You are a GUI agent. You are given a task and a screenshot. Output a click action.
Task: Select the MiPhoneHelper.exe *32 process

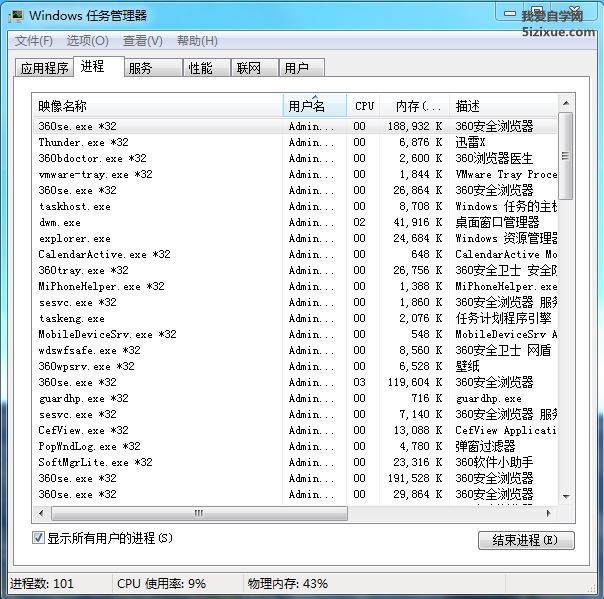click(295, 286)
